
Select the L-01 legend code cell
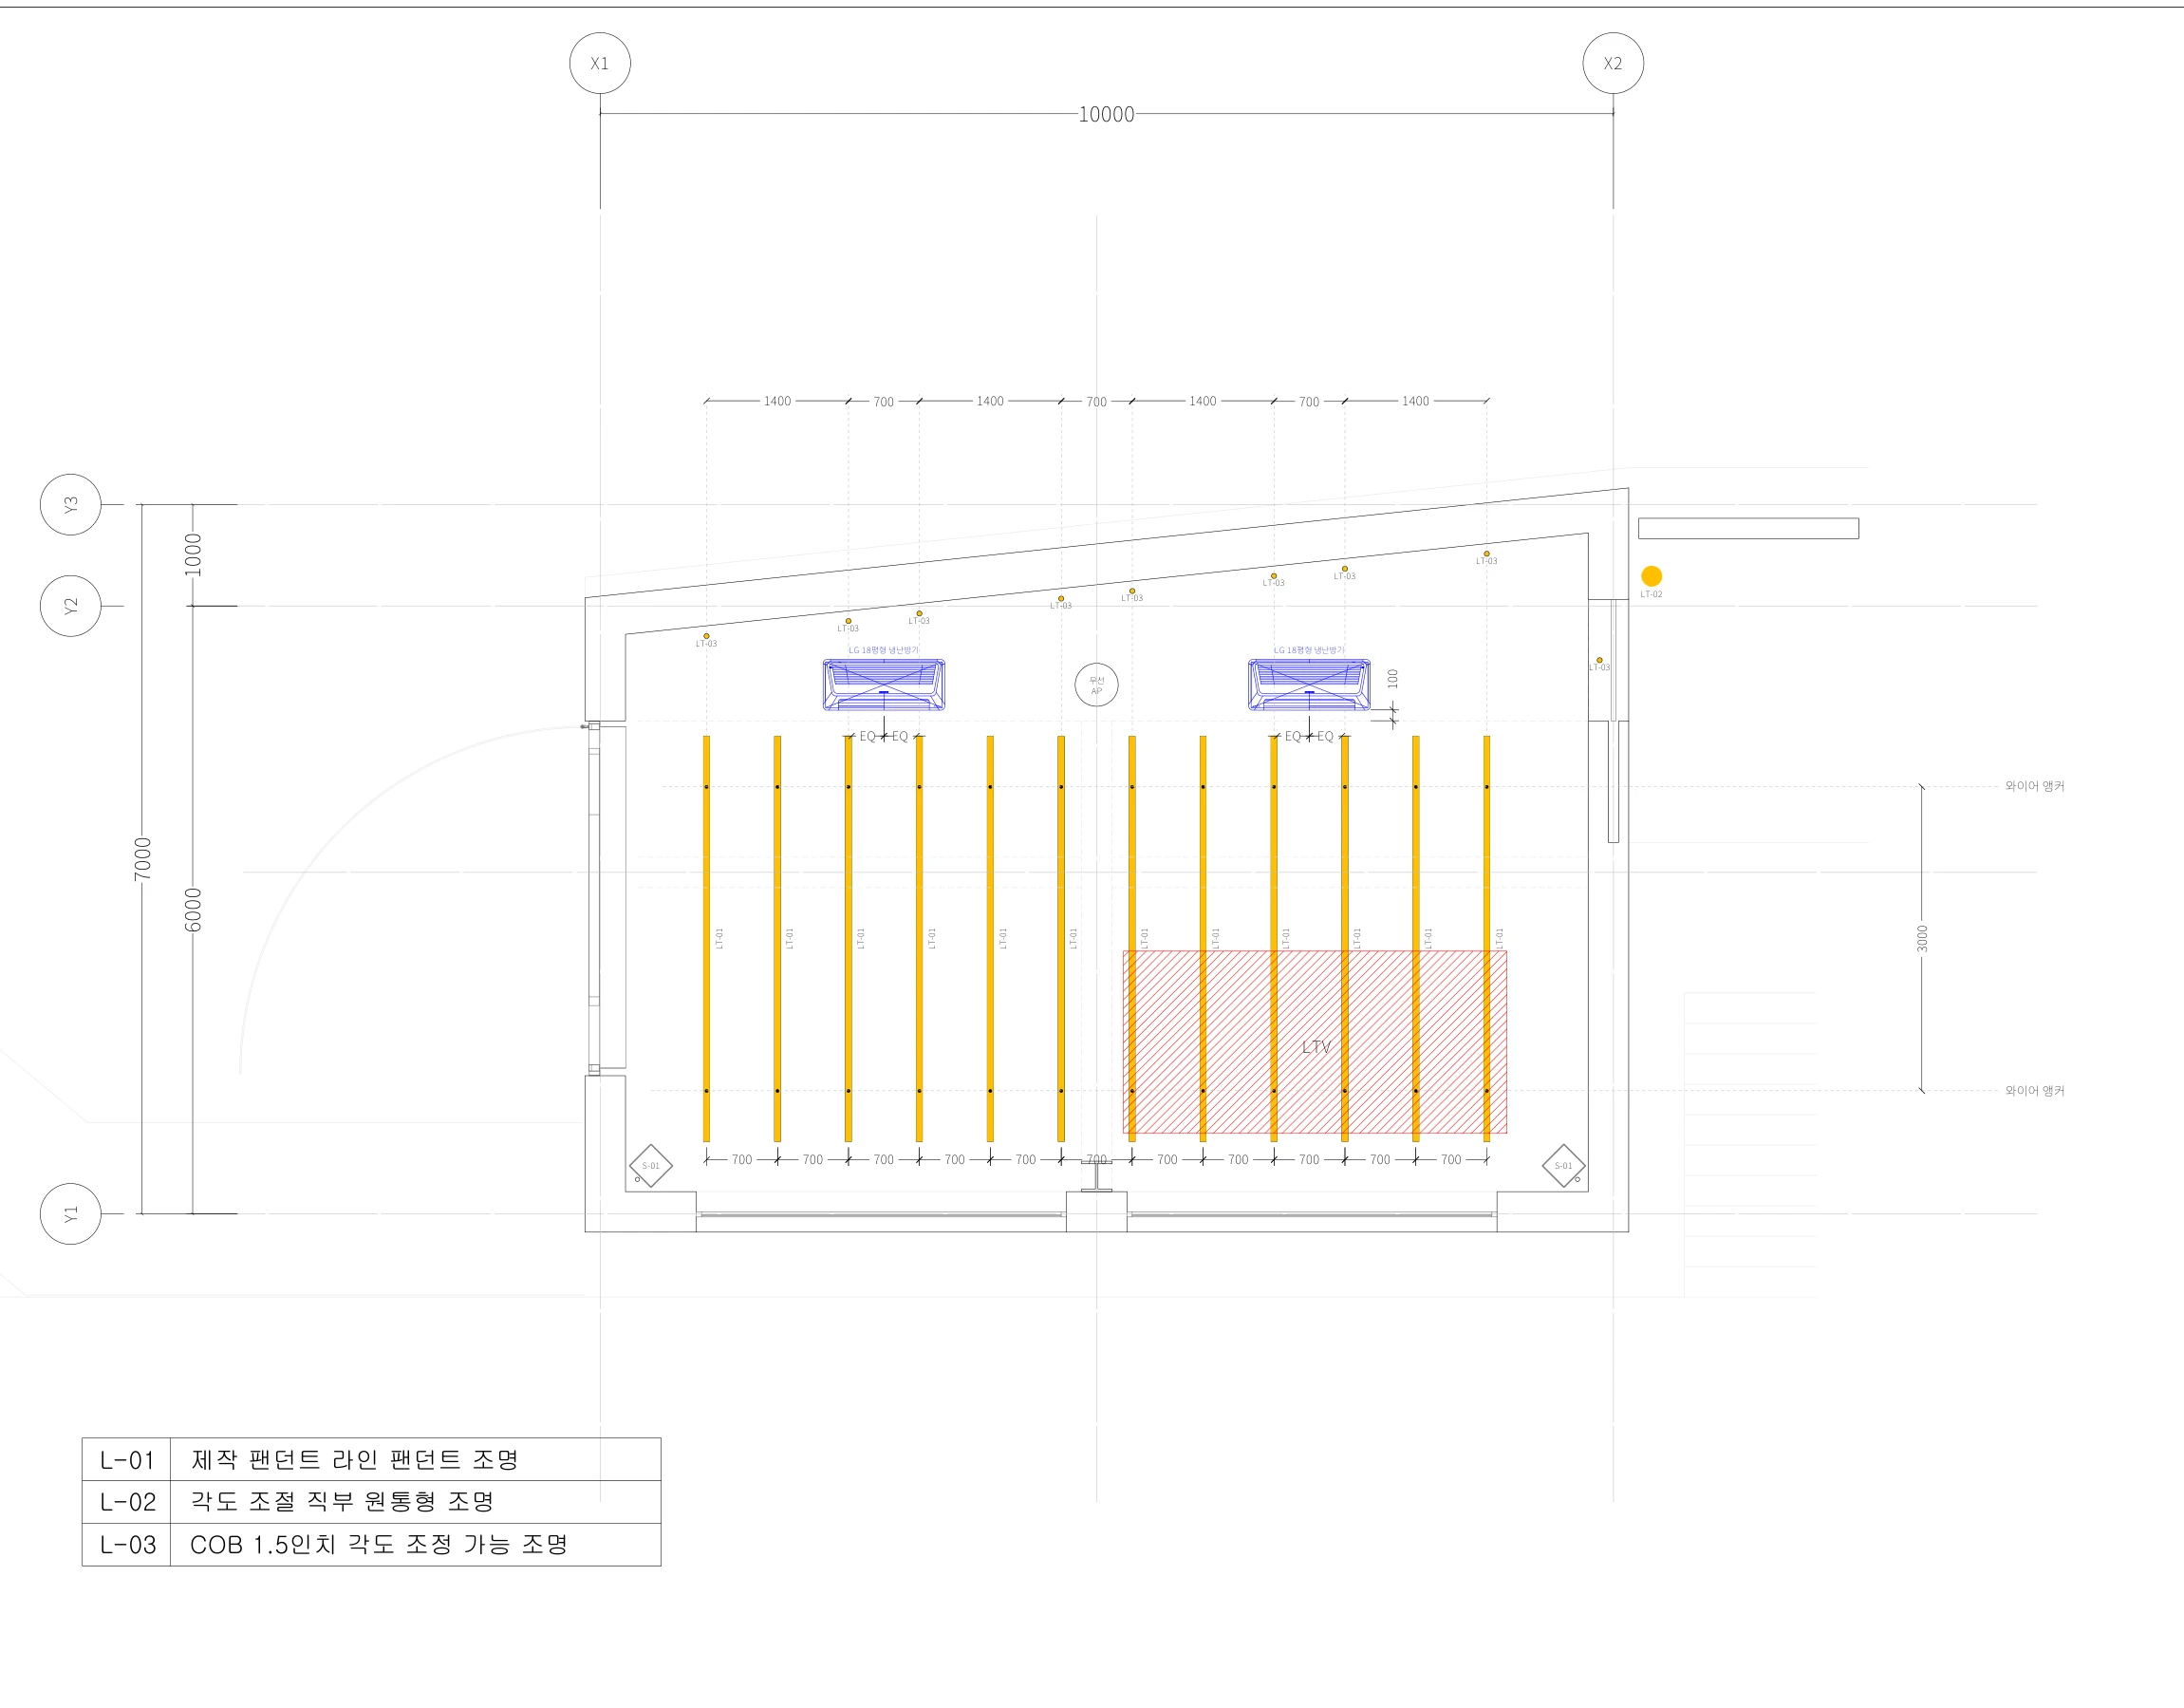[x=126, y=1460]
